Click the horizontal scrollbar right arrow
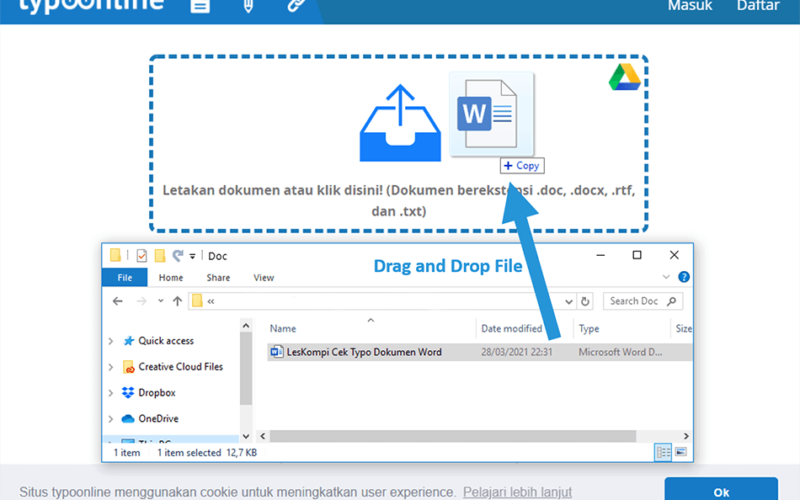The width and height of the screenshot is (800, 500). [x=686, y=436]
